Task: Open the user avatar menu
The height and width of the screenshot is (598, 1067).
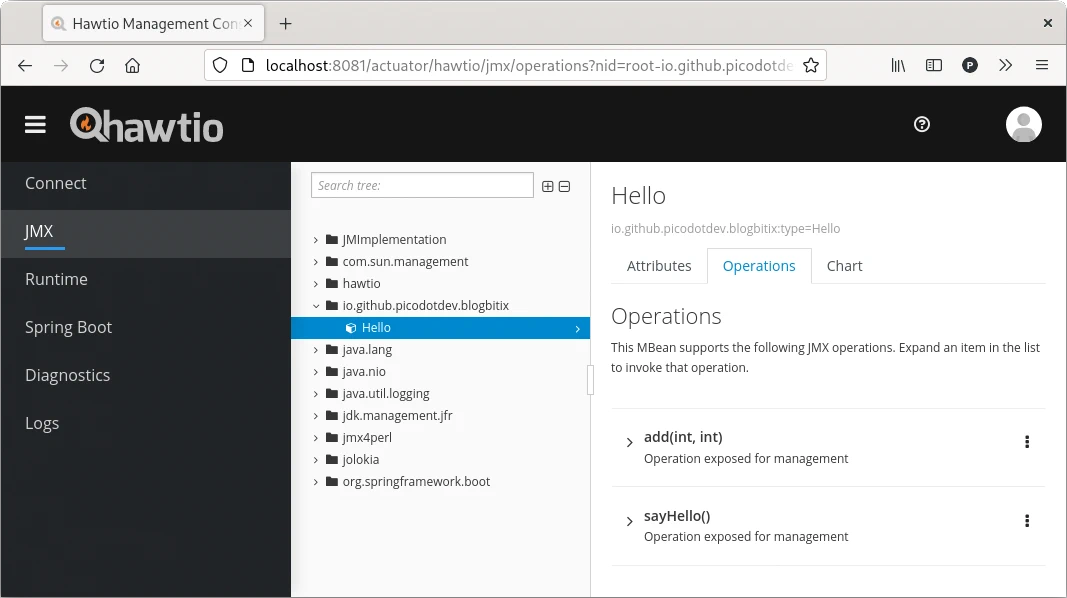Action: pos(1023,124)
